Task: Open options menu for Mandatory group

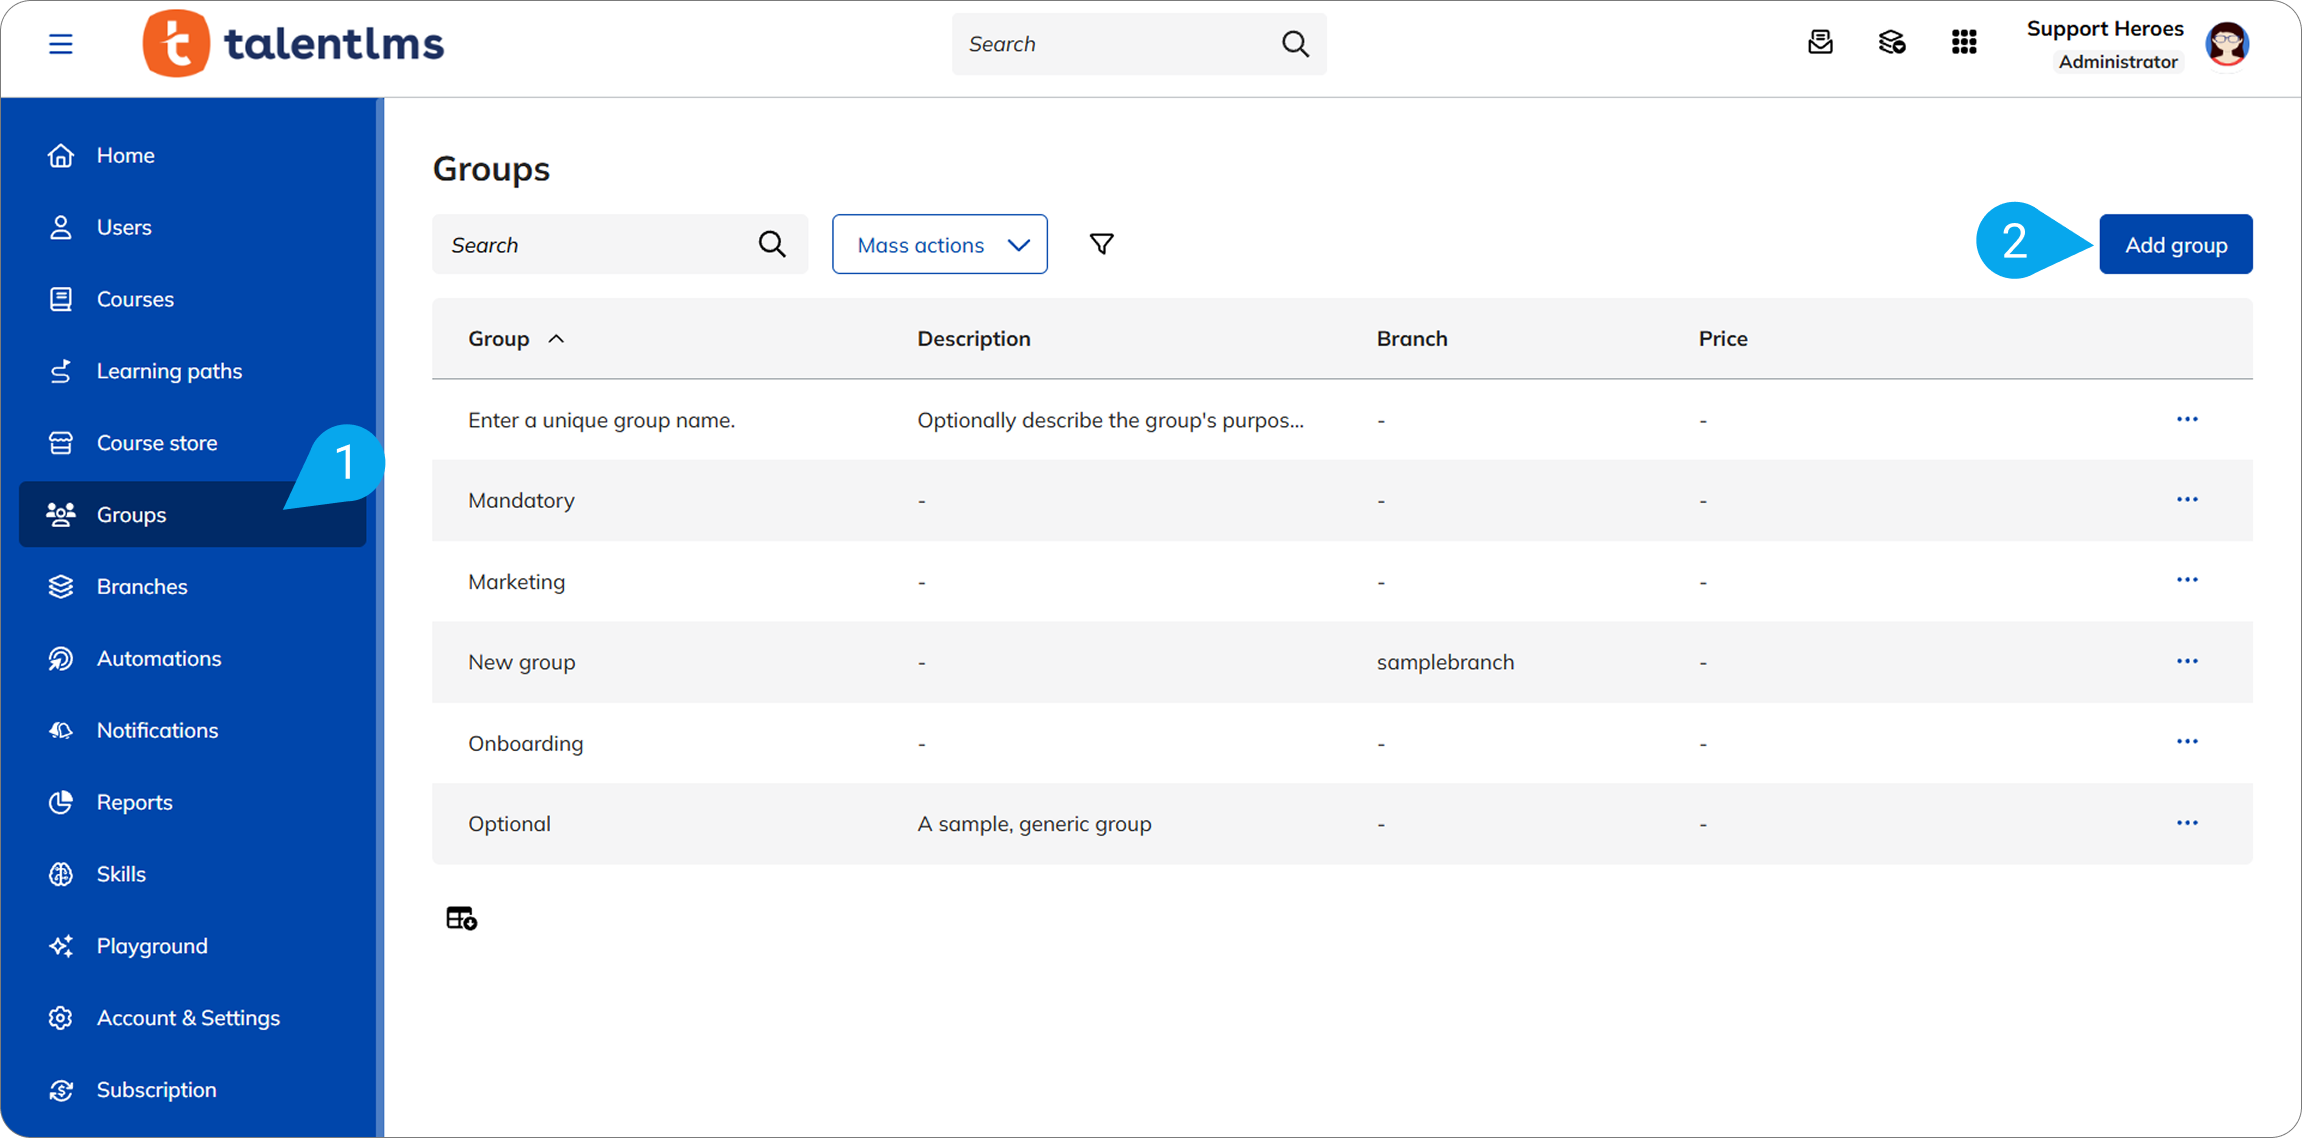Action: pos(2187,500)
